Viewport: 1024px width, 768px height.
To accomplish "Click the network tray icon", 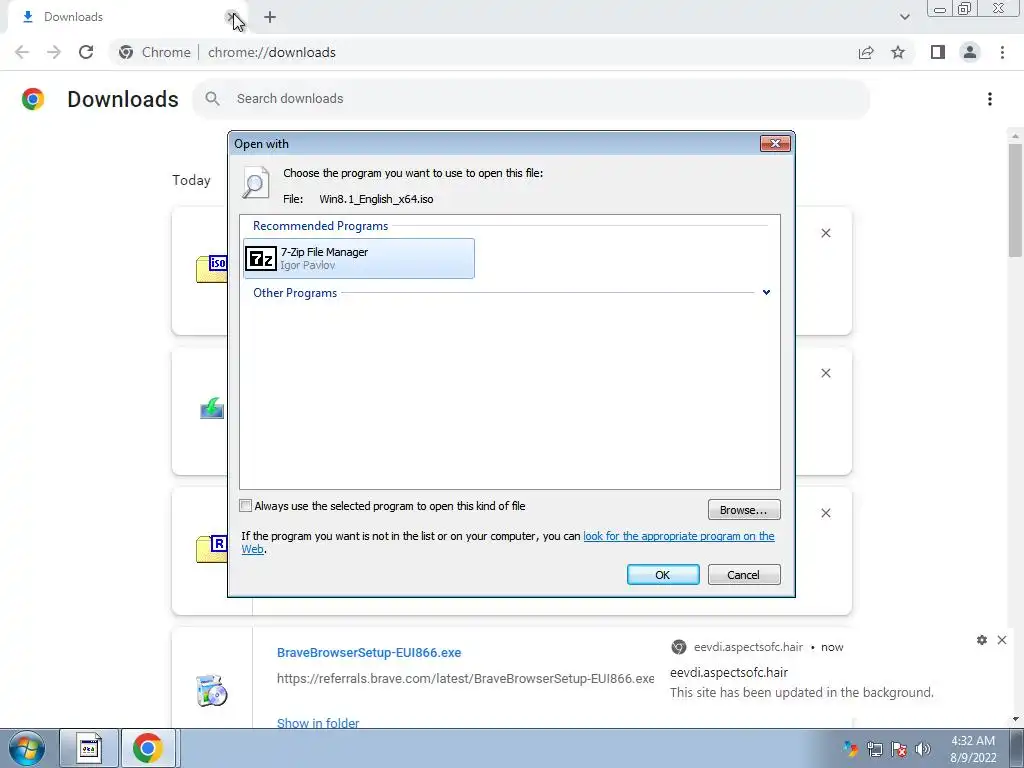I will click(x=874, y=749).
